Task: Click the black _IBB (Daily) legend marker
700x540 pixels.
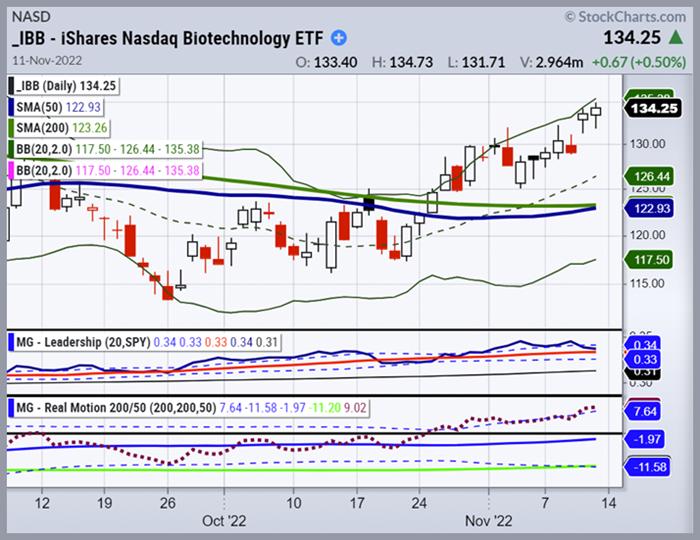Action: click(12, 87)
